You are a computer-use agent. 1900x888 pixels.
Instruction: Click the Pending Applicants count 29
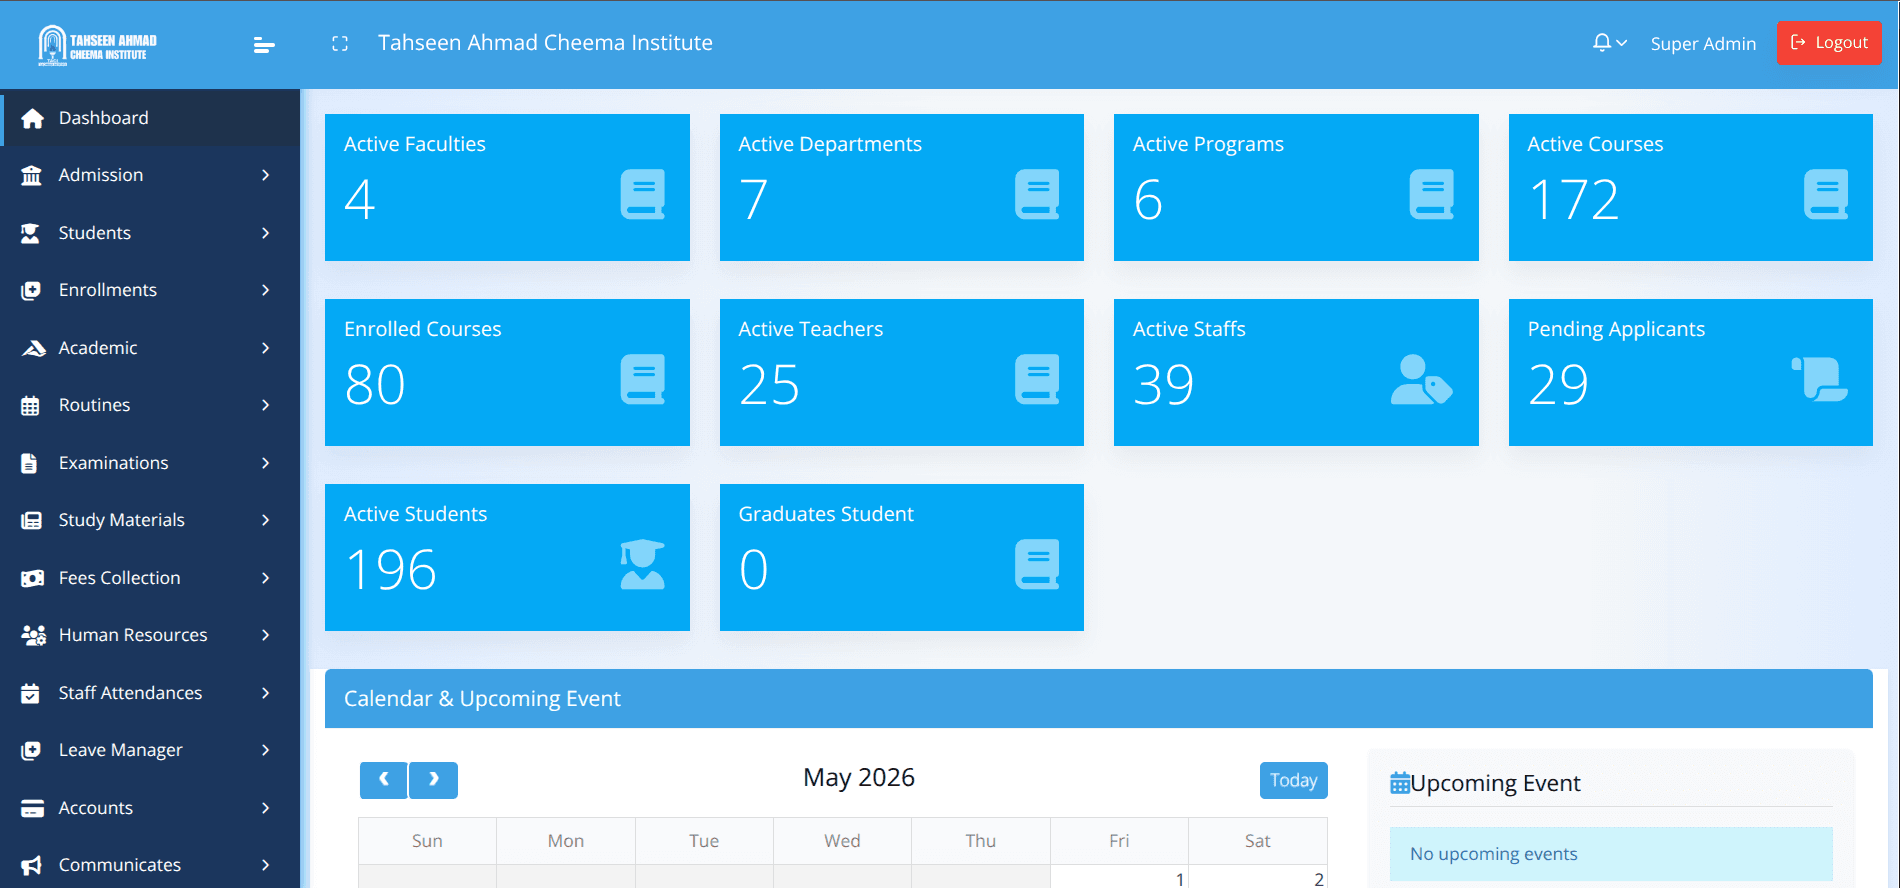(1558, 384)
